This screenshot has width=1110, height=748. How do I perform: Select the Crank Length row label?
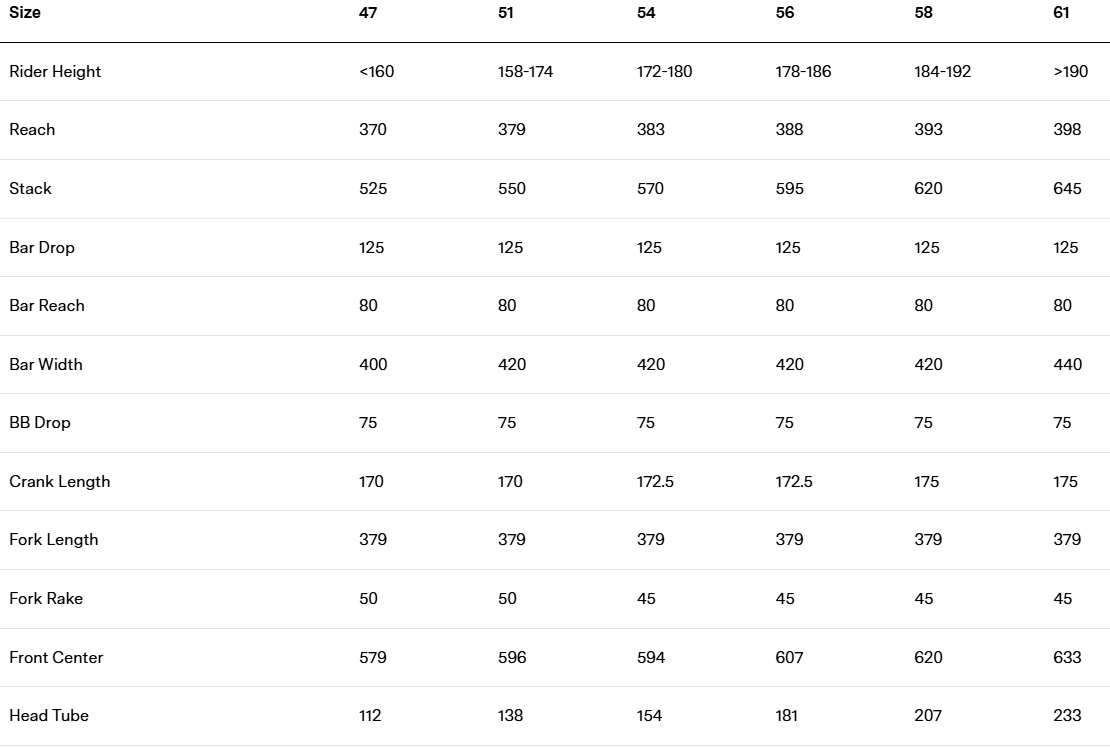(x=60, y=482)
